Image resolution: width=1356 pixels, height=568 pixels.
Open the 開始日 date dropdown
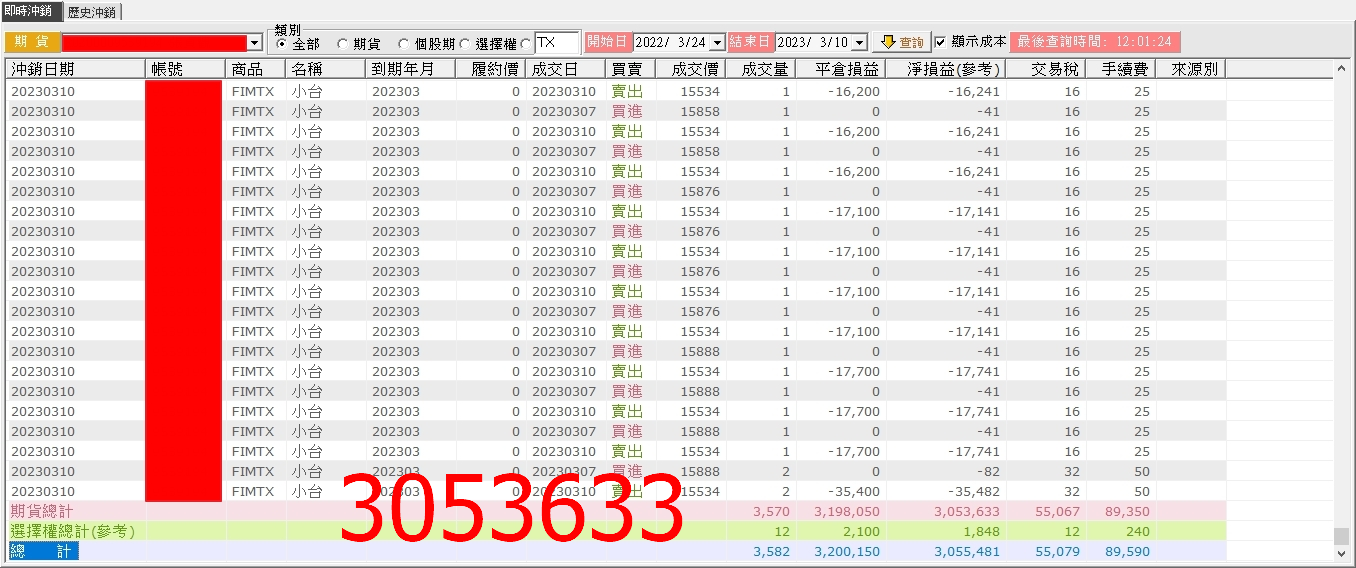pyautogui.click(x=715, y=43)
